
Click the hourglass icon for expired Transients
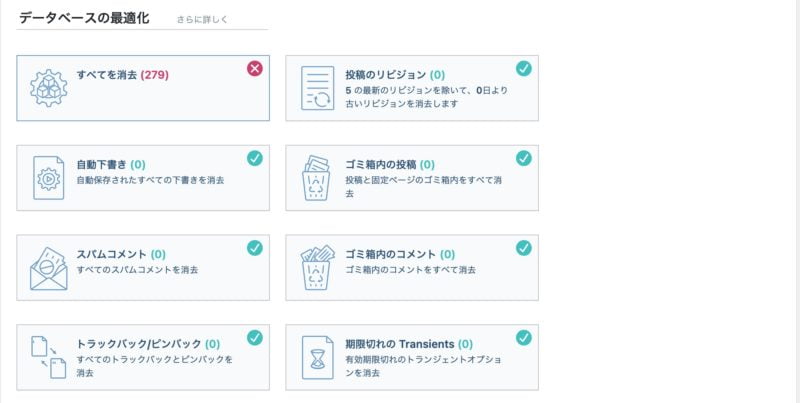tap(317, 357)
